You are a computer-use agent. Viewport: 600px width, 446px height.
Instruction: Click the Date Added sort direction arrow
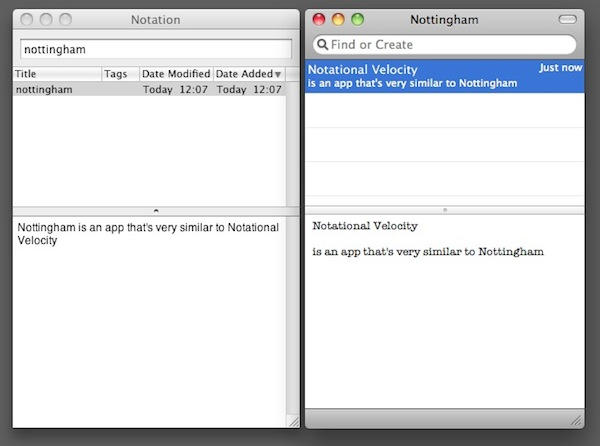(x=278, y=74)
